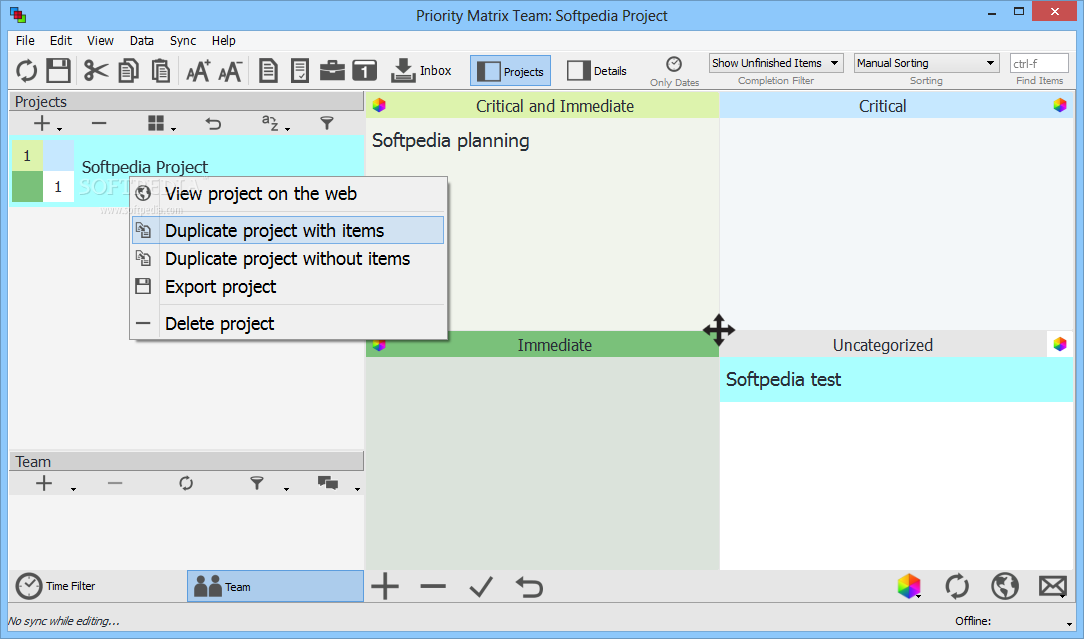The image size is (1084, 639).
Task: Click the copy icon in toolbar
Action: 129,71
